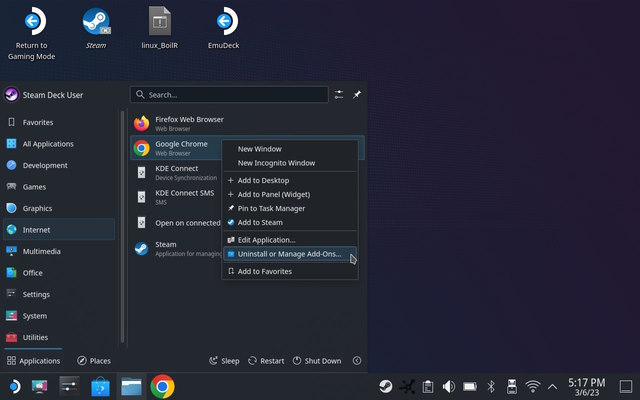Viewport: 640px width, 400px height.
Task: Launch KDE Connect SMS entry
Action: point(176,197)
